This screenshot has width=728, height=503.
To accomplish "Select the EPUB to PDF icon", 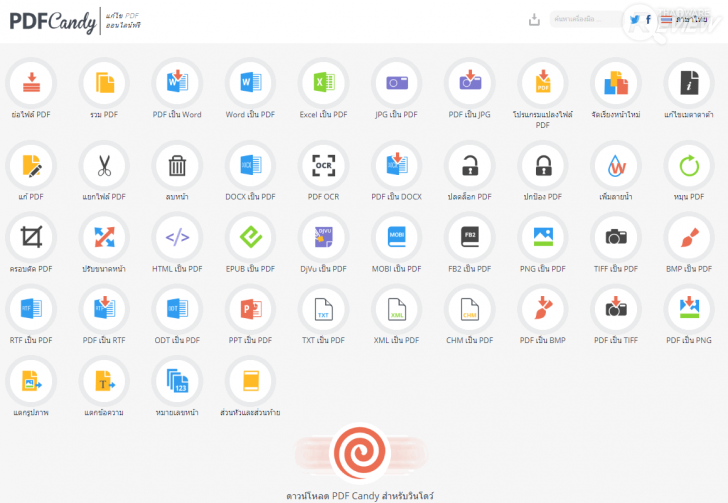I will tap(251, 237).
